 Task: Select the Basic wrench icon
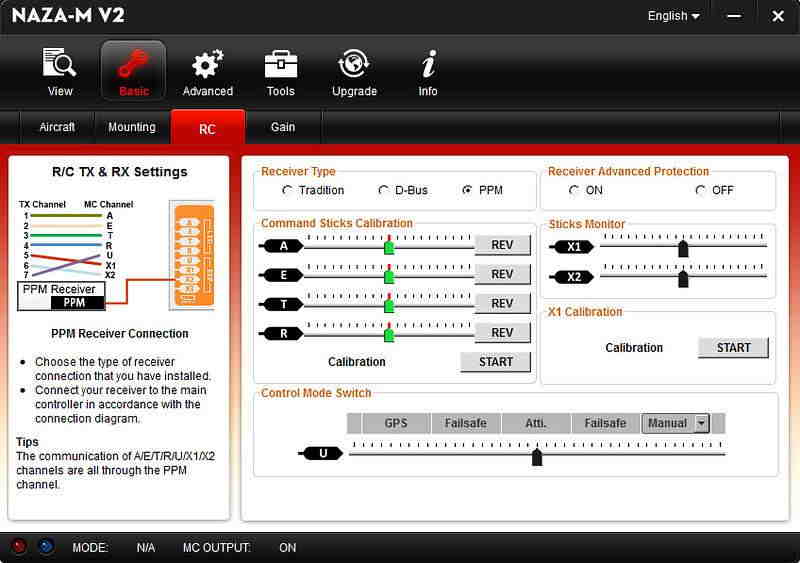[x=133, y=63]
